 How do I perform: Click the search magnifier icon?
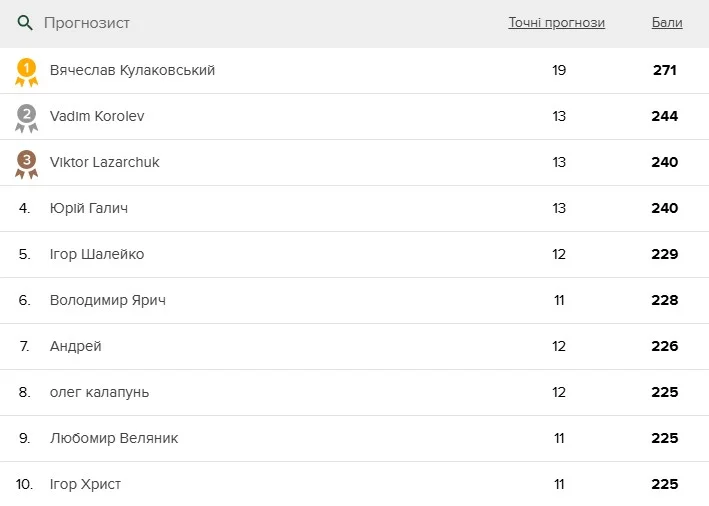coord(26,23)
